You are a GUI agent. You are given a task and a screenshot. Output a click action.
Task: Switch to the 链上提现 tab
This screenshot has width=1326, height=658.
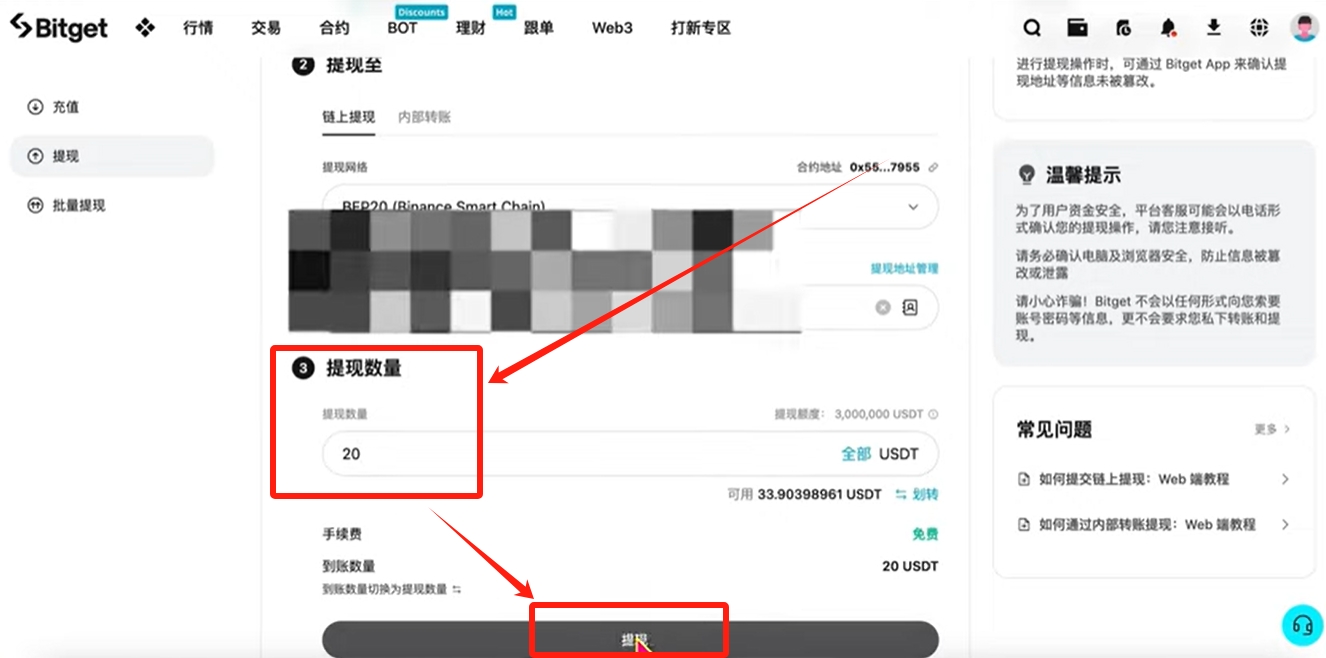(348, 117)
